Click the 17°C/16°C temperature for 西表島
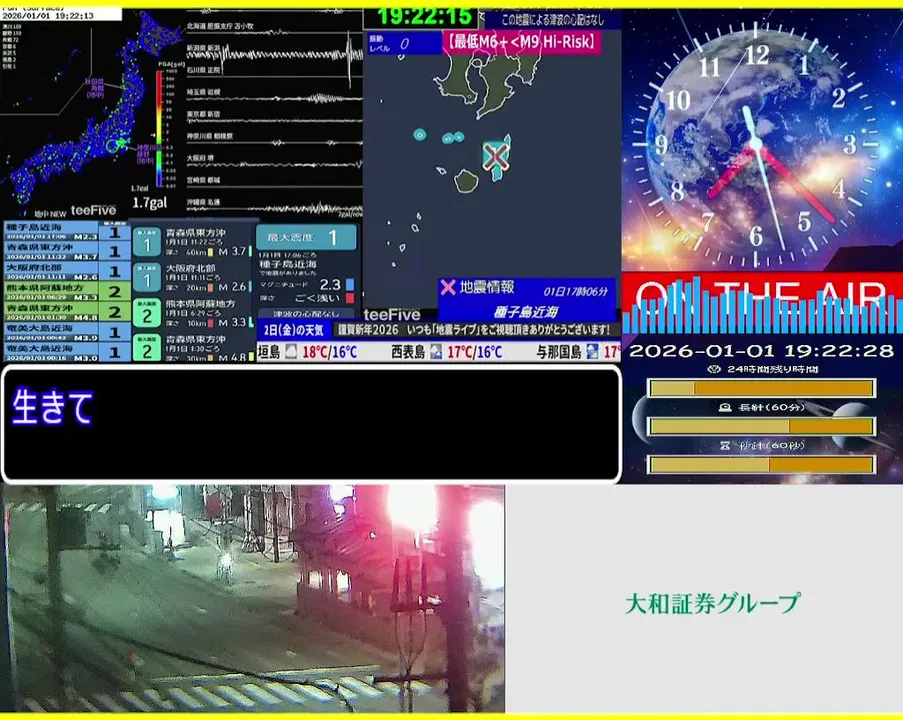This screenshot has width=903, height=720. click(475, 352)
